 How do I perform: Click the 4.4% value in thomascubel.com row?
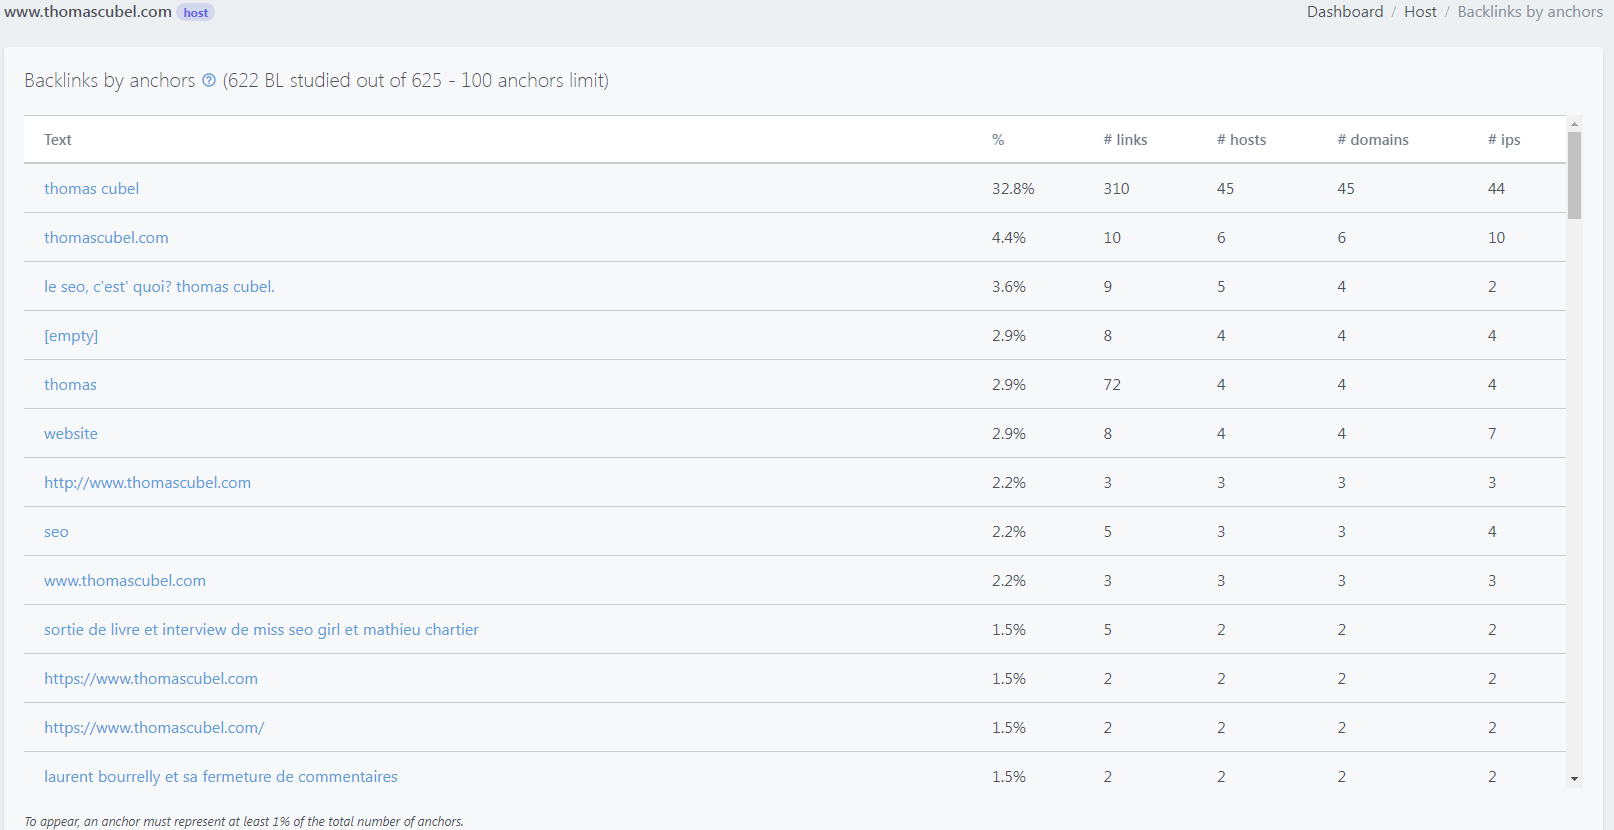(x=1009, y=238)
